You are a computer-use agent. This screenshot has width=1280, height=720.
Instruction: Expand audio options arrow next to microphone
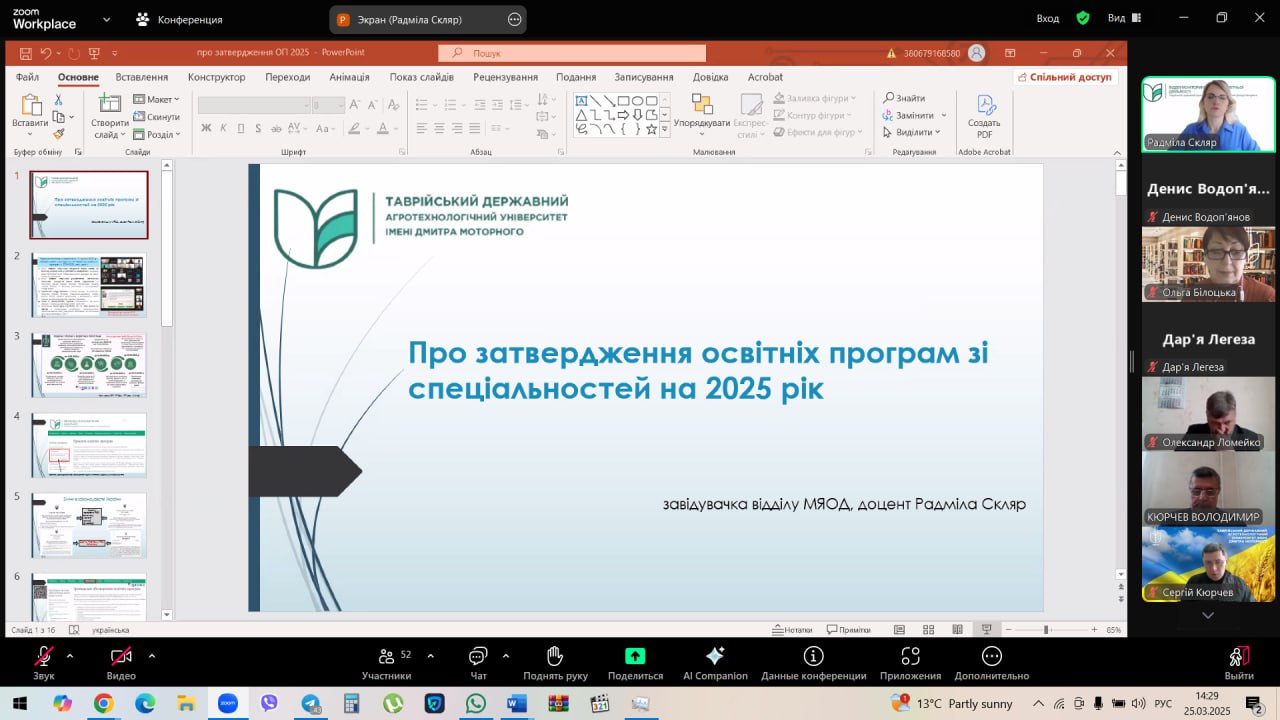click(70, 656)
